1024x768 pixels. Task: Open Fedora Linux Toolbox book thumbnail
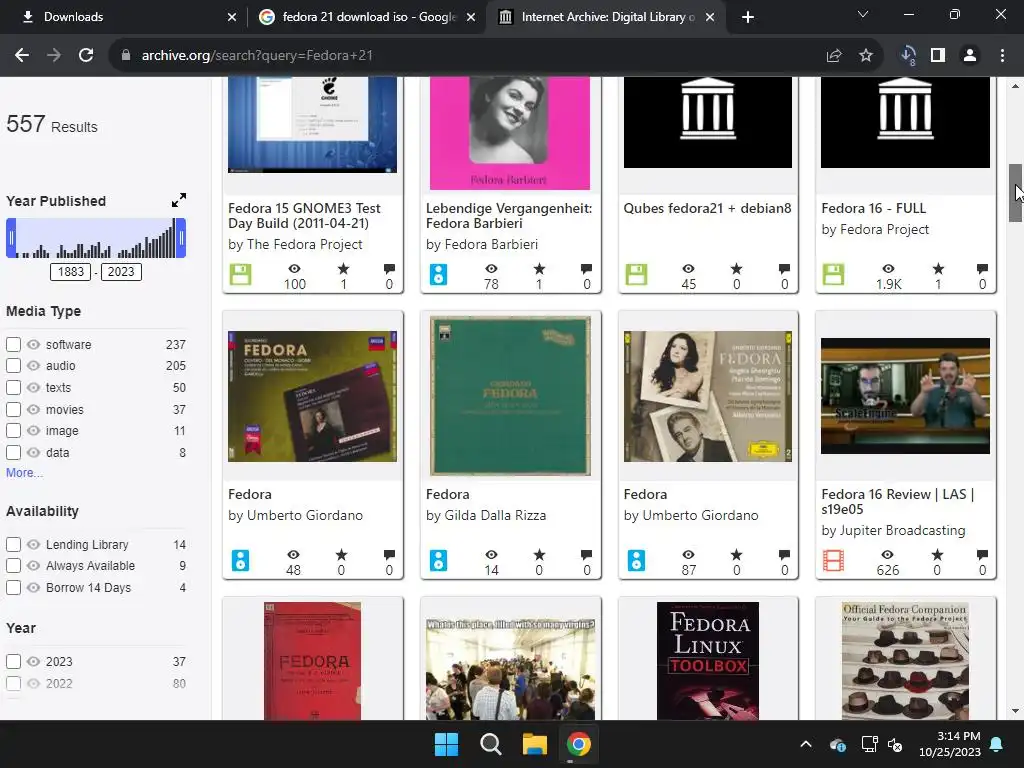[708, 660]
